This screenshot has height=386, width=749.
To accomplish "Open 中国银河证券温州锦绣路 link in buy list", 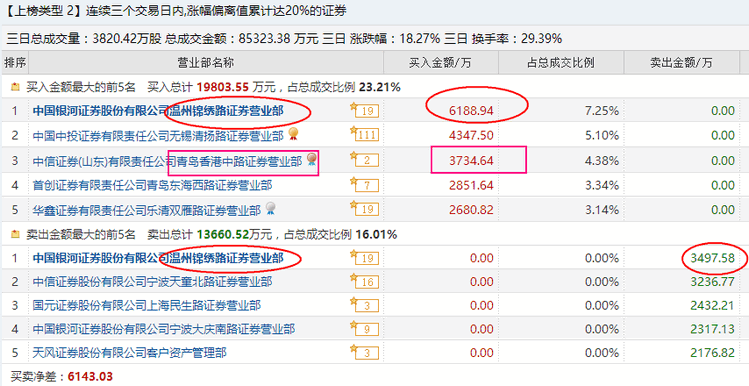I will click(158, 111).
